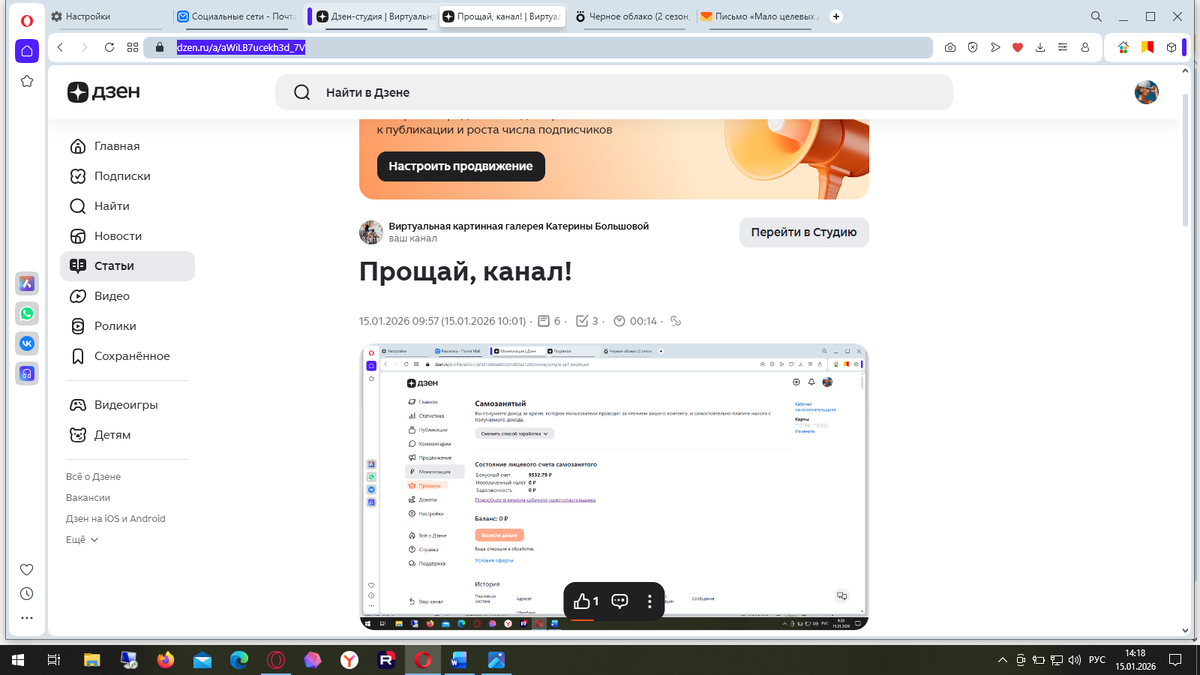This screenshot has width=1200, height=675.
Task: Click the copy link icon after 00:14
Action: pyautogui.click(x=675, y=321)
